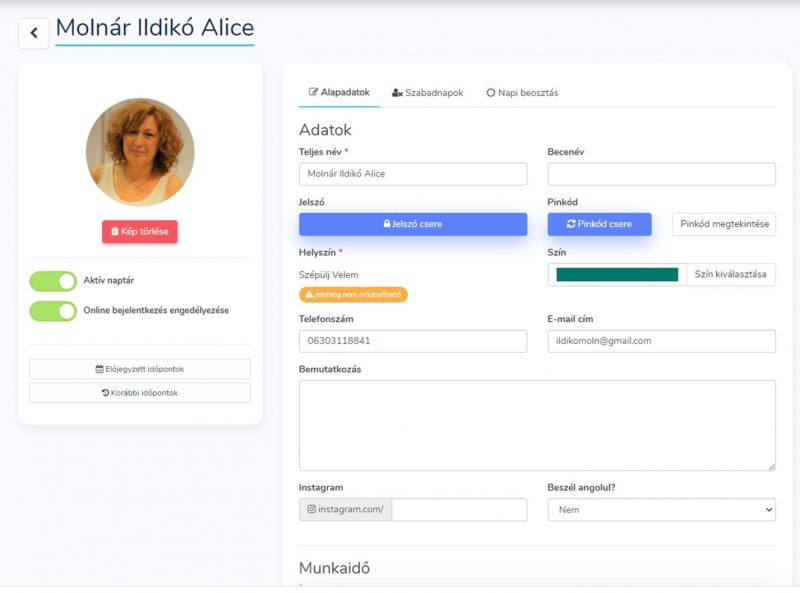Toggle the Aktív naptár switch

(53, 281)
